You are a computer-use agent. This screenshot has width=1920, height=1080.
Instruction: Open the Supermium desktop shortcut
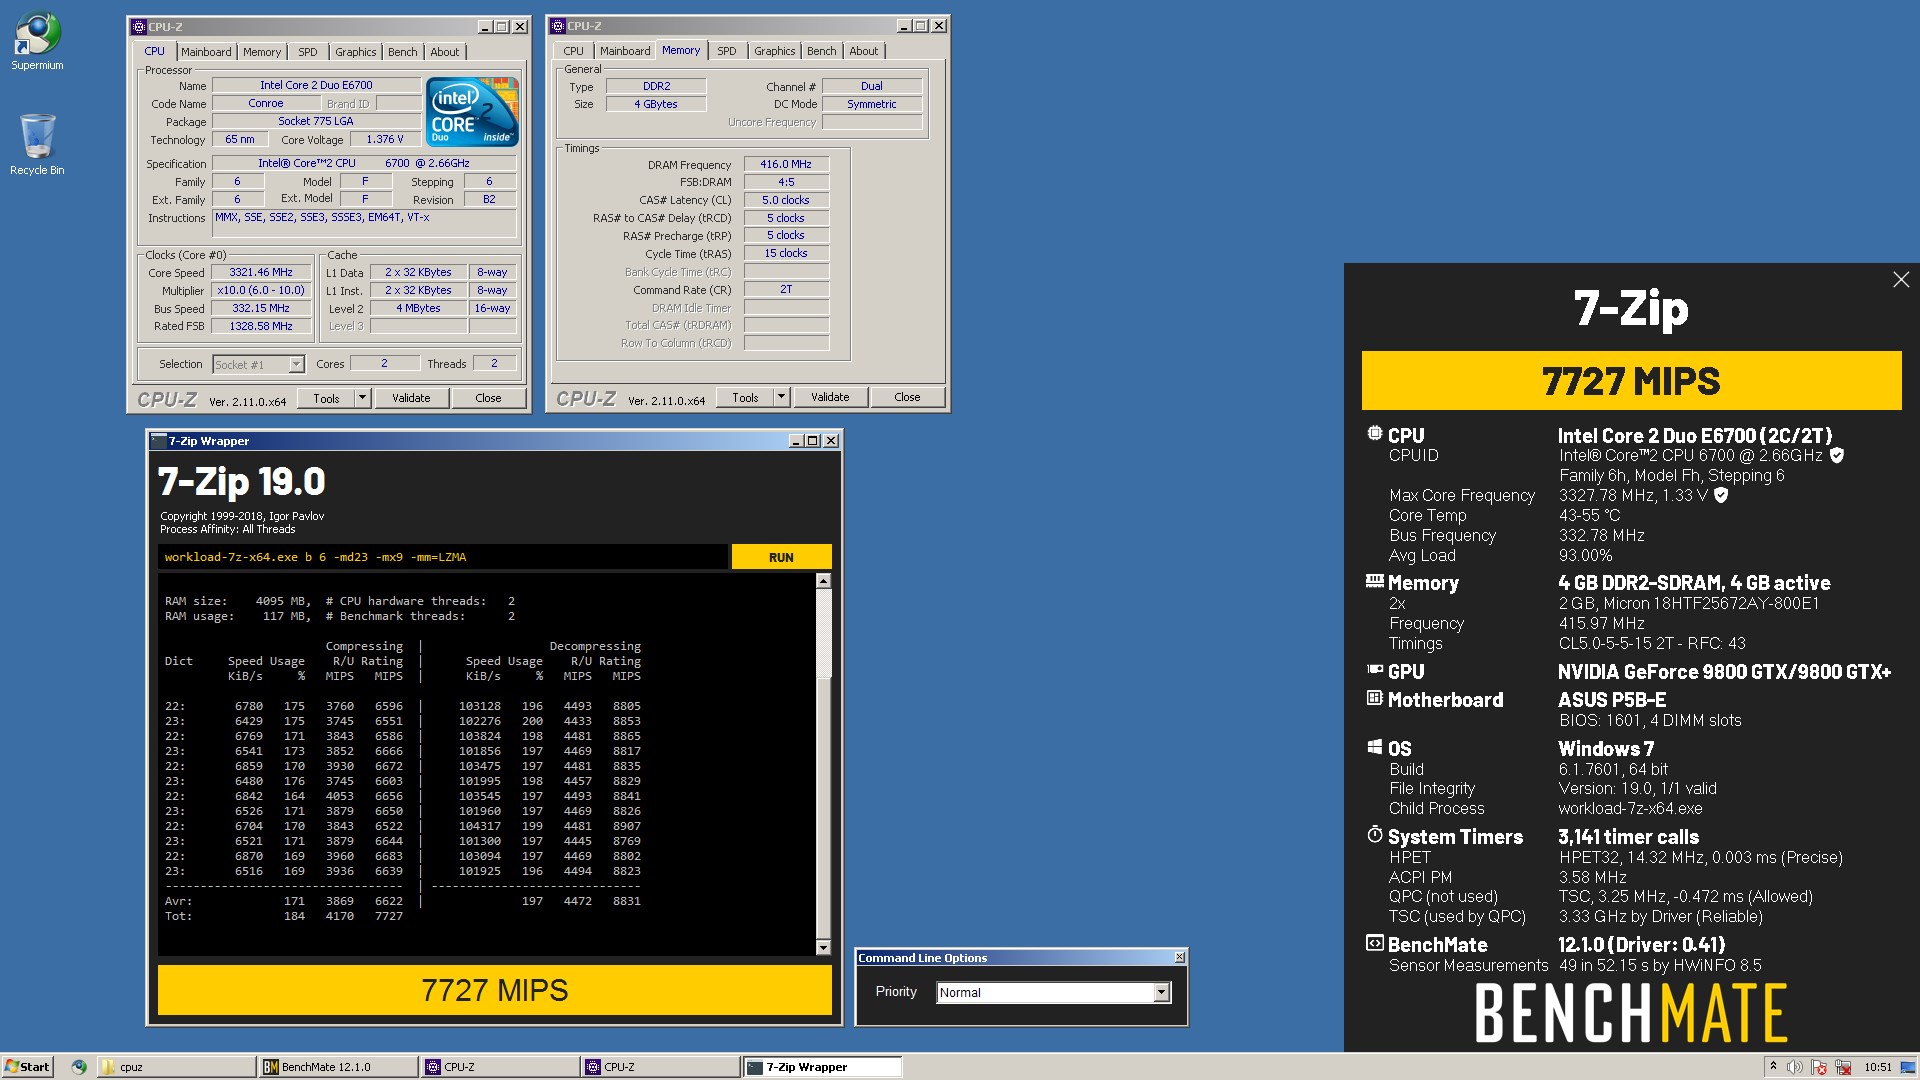37,41
